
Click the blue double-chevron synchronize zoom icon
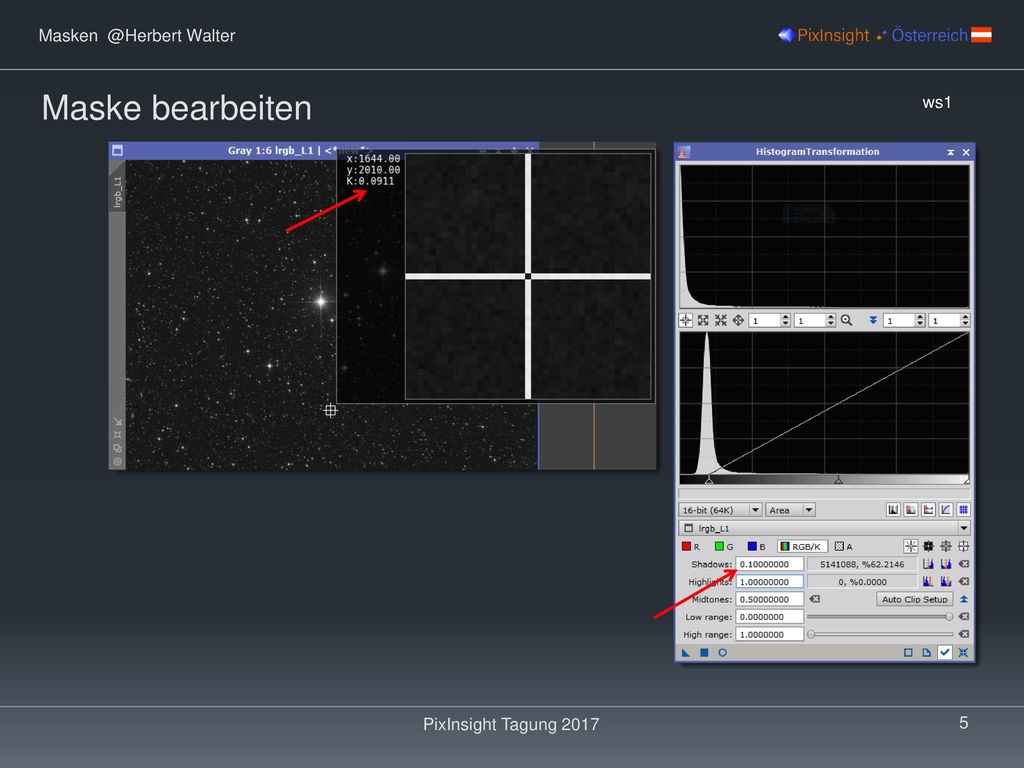pos(873,320)
